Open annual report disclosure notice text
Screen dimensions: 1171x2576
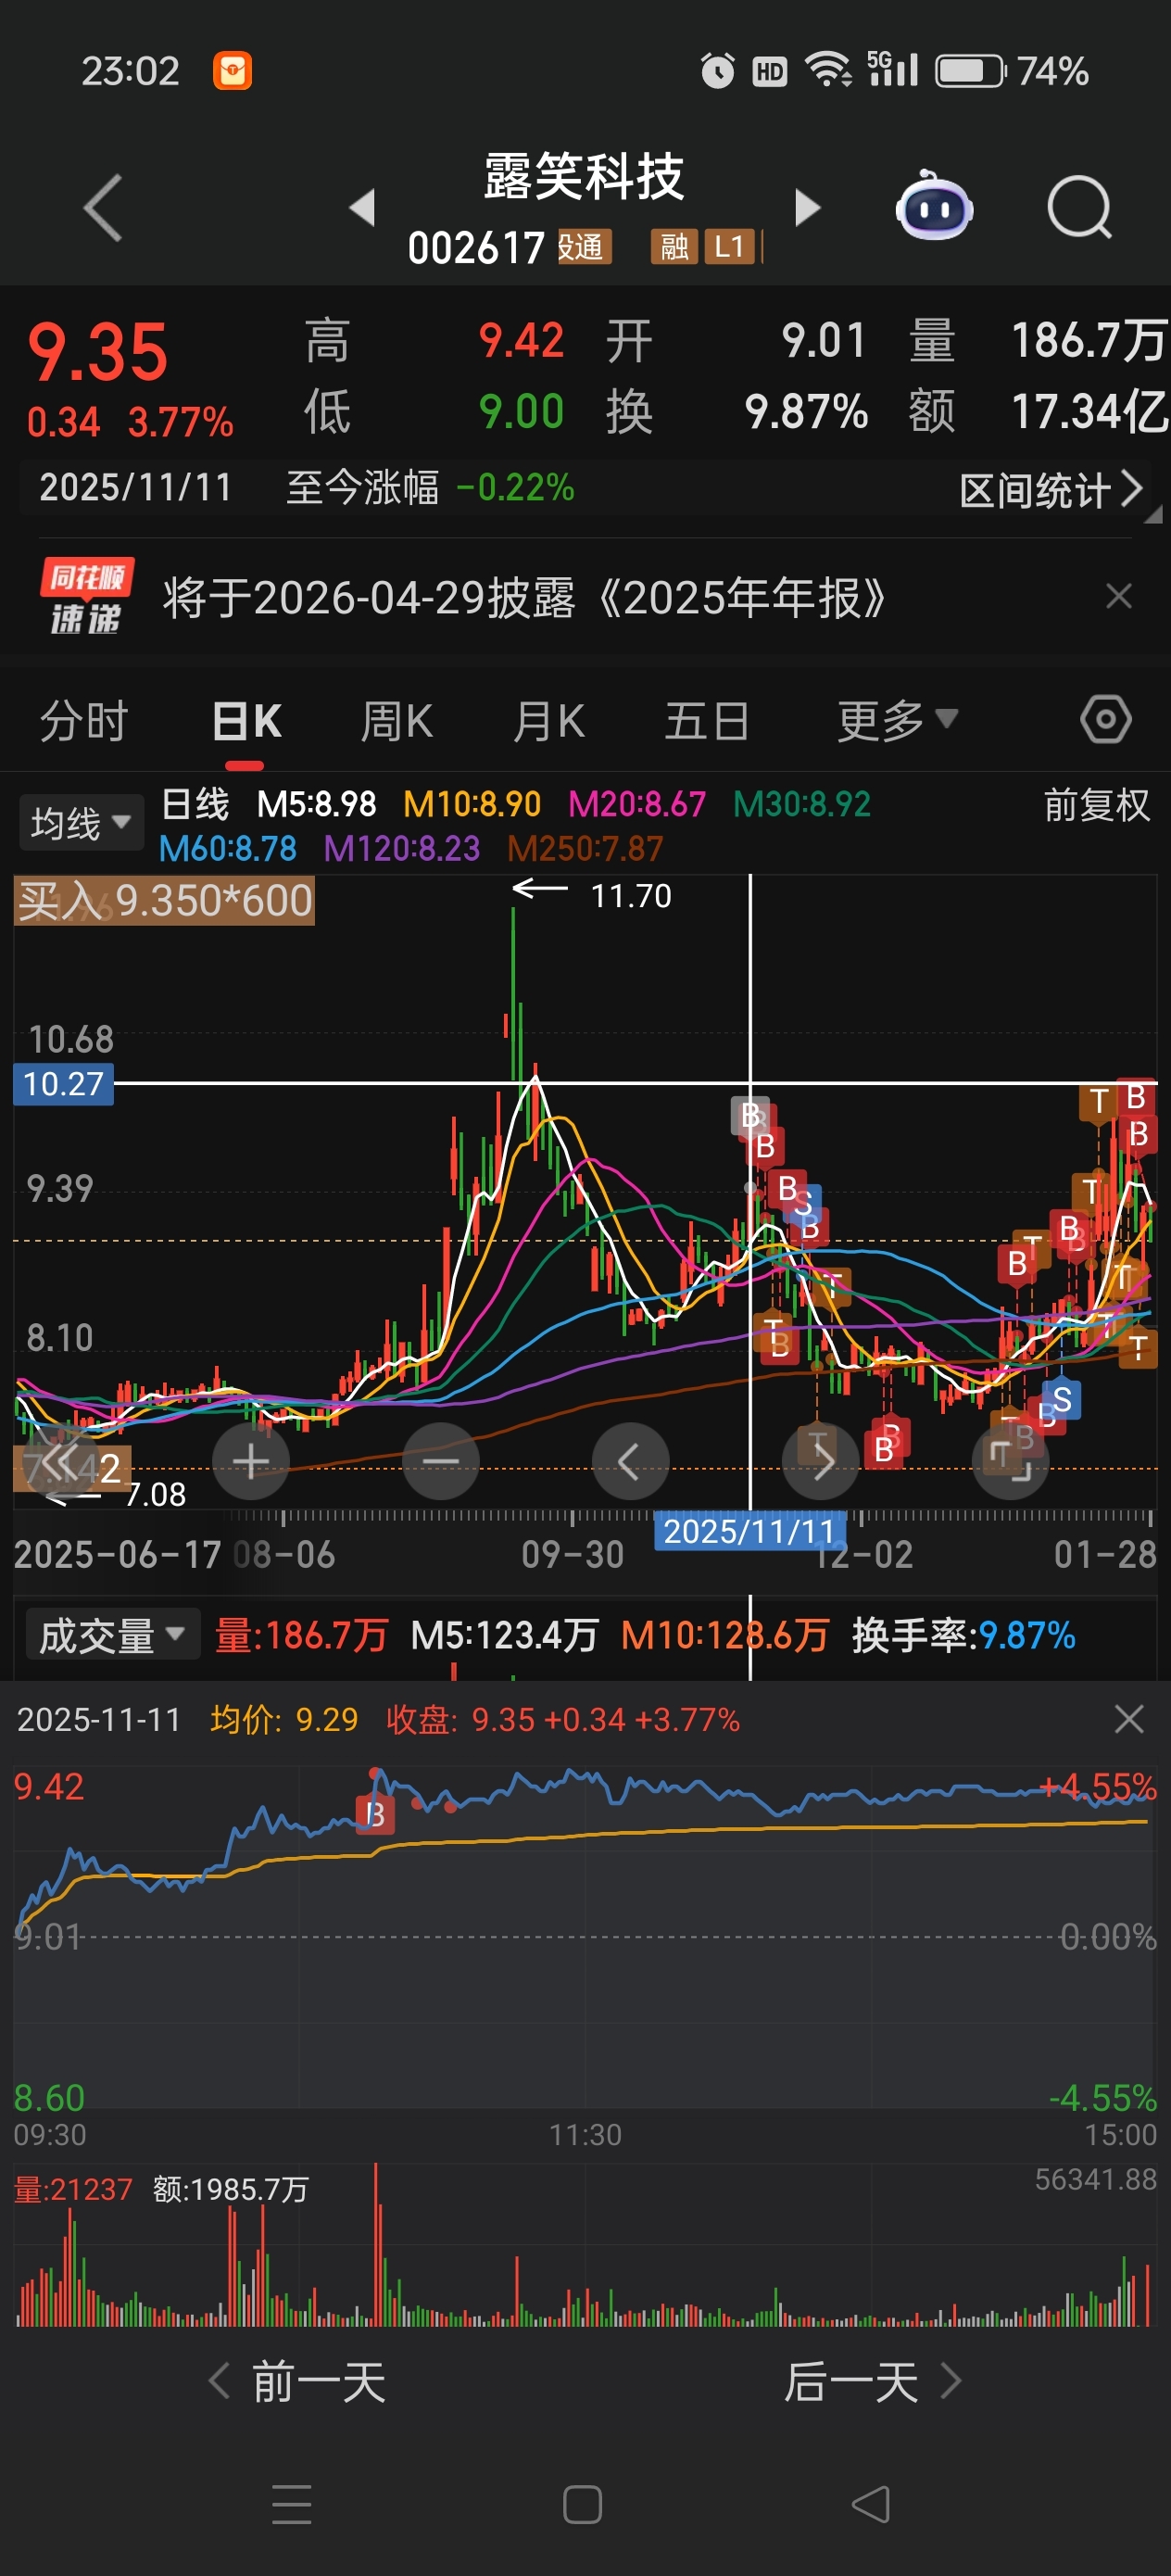tap(524, 598)
